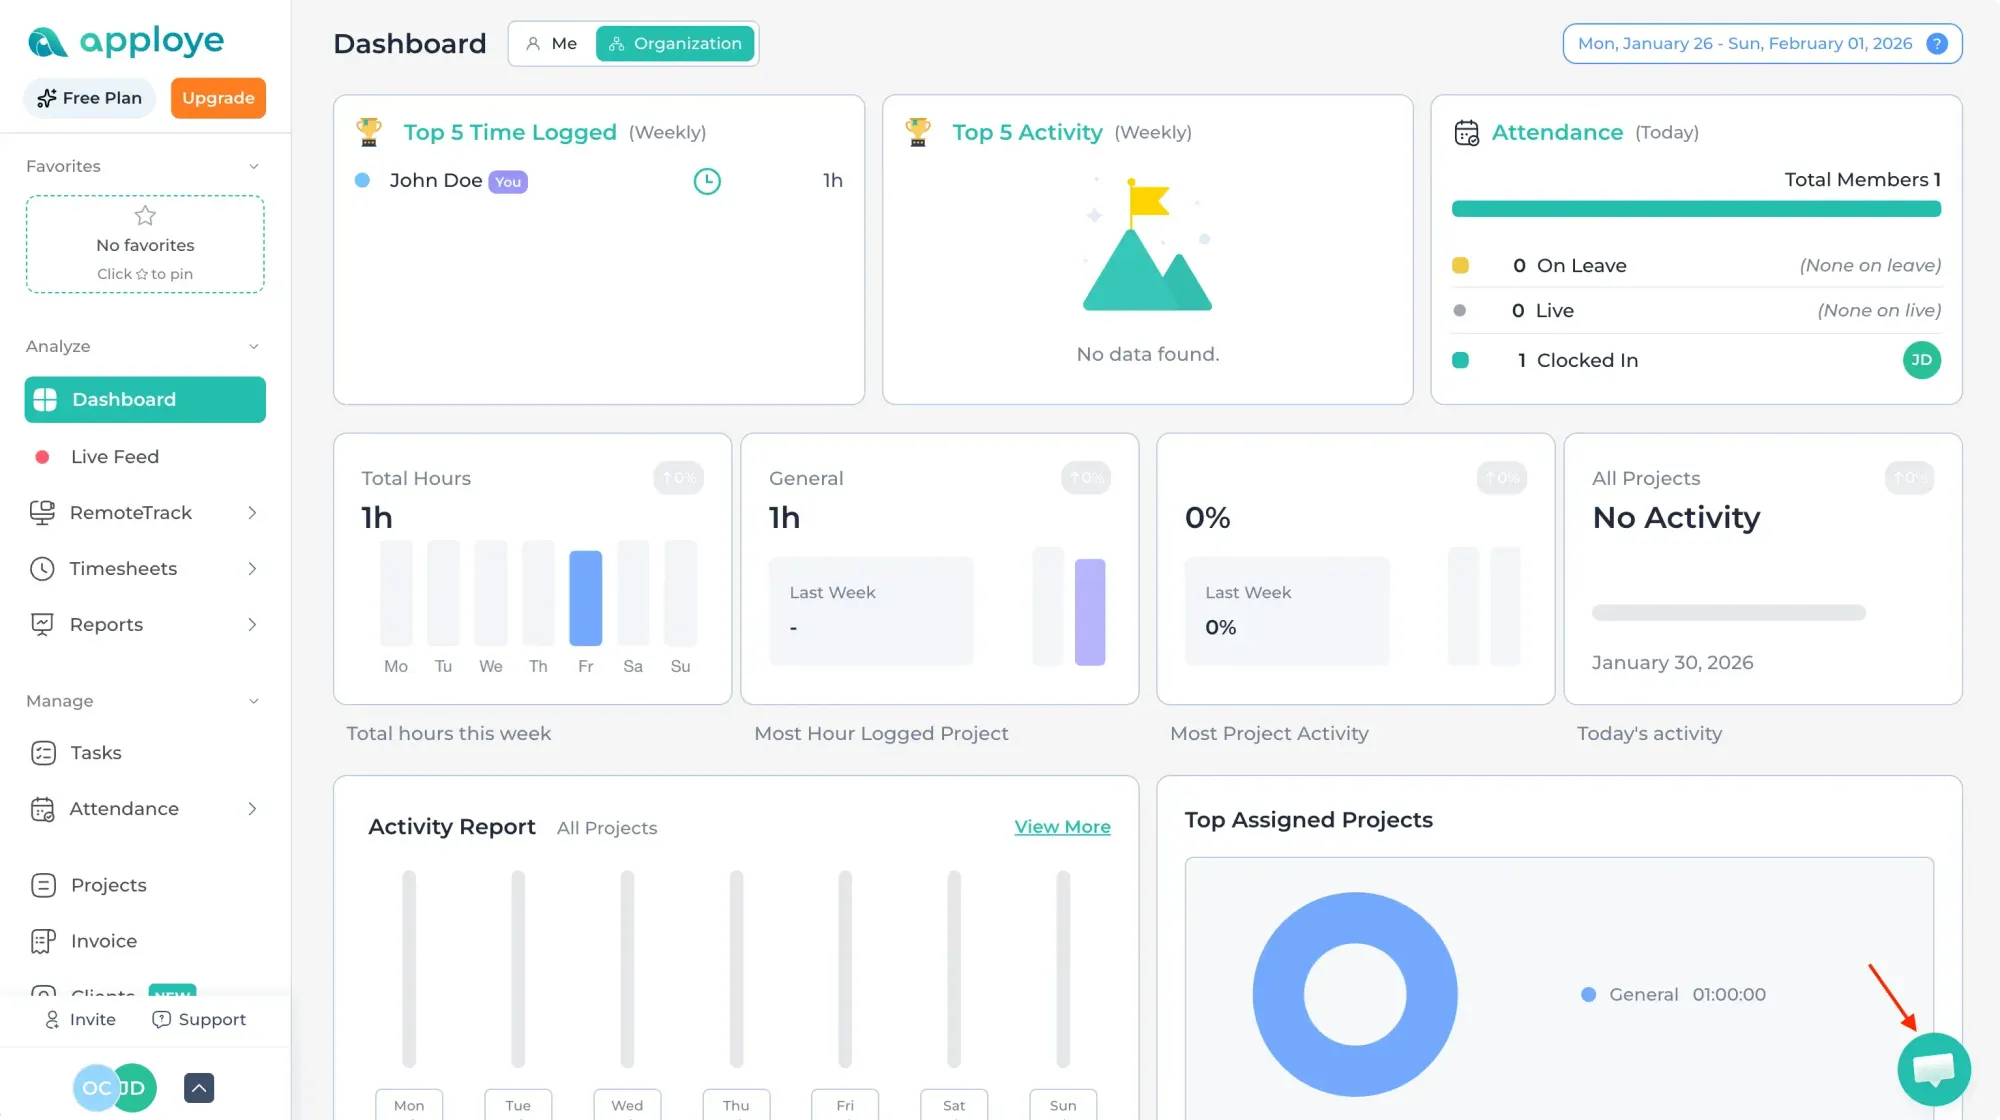Image resolution: width=2000 pixels, height=1120 pixels.
Task: Expand the Reports submenu
Action: tap(252, 625)
